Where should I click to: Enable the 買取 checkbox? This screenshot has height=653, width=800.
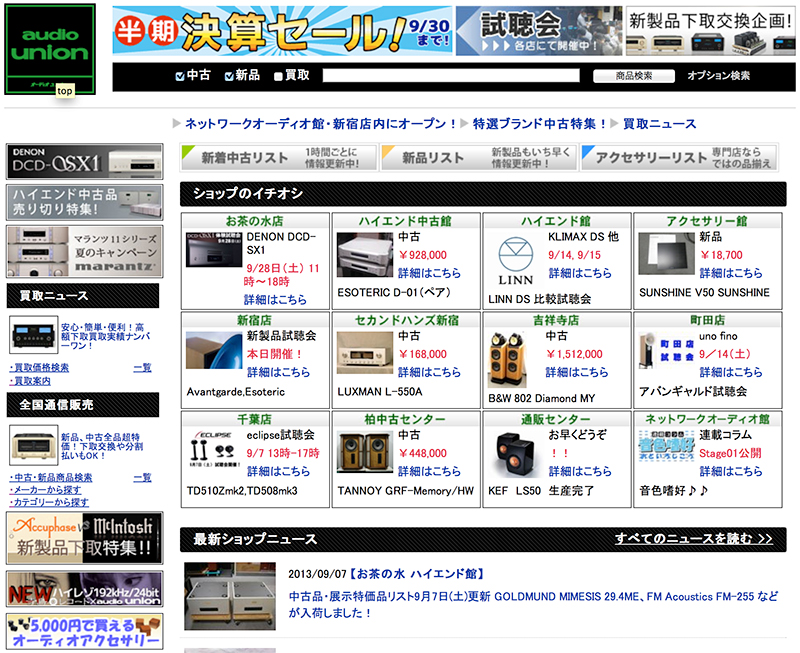click(278, 77)
